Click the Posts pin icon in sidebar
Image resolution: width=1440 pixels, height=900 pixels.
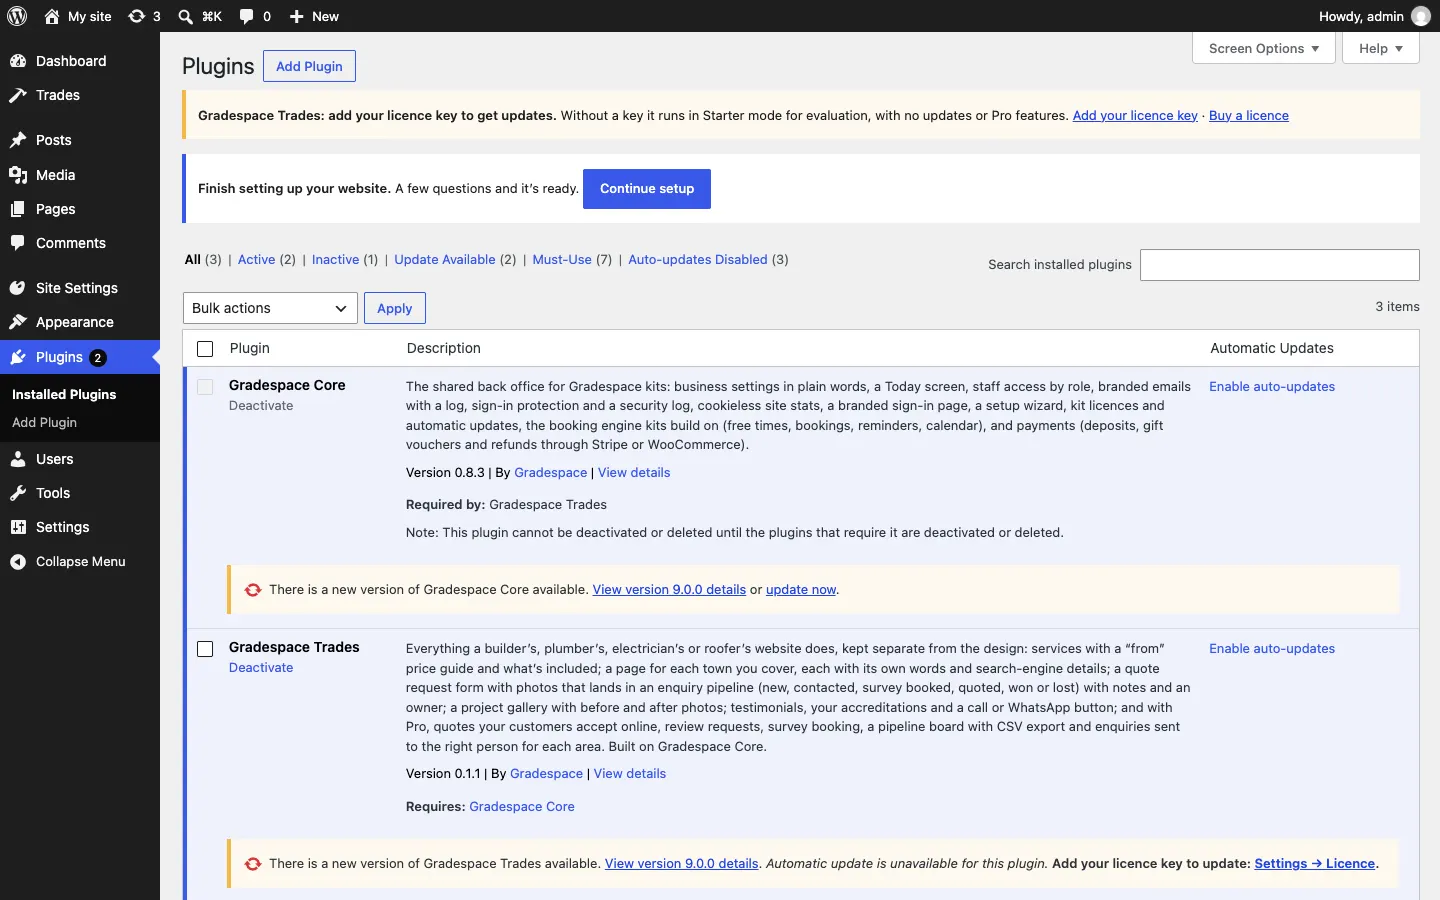coord(18,140)
